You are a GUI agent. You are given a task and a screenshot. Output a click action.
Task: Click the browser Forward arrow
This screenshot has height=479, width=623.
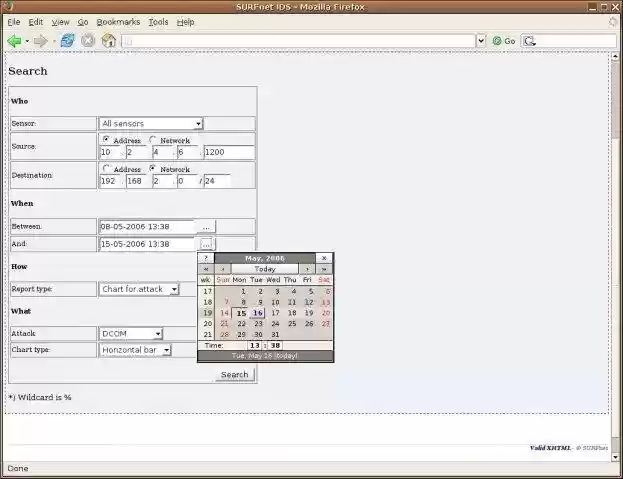point(40,41)
